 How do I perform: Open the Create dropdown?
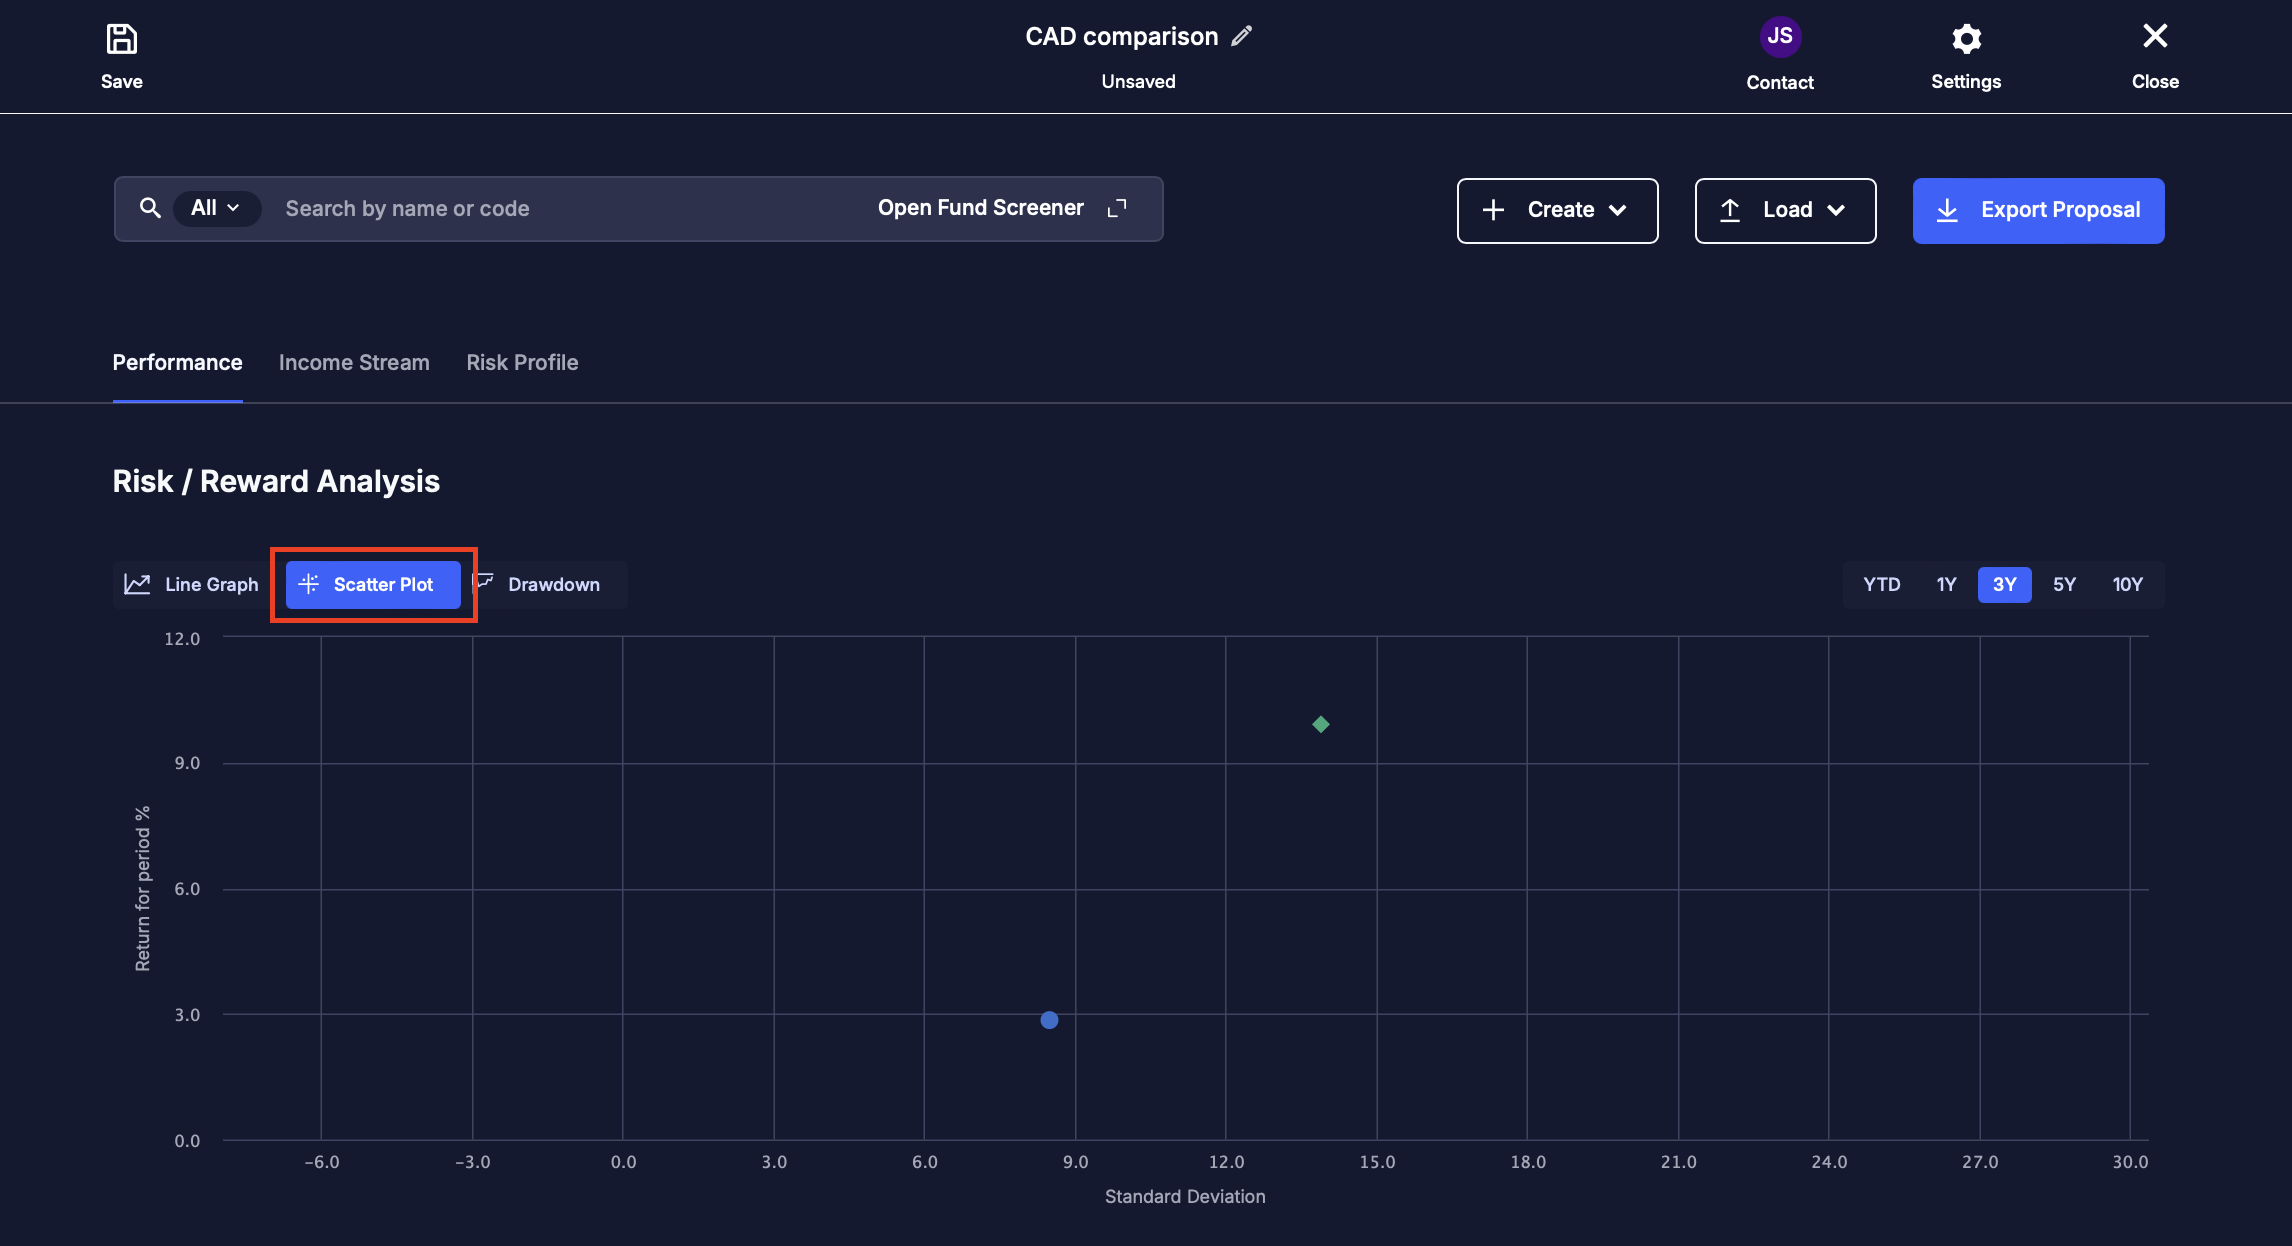pyautogui.click(x=1557, y=210)
